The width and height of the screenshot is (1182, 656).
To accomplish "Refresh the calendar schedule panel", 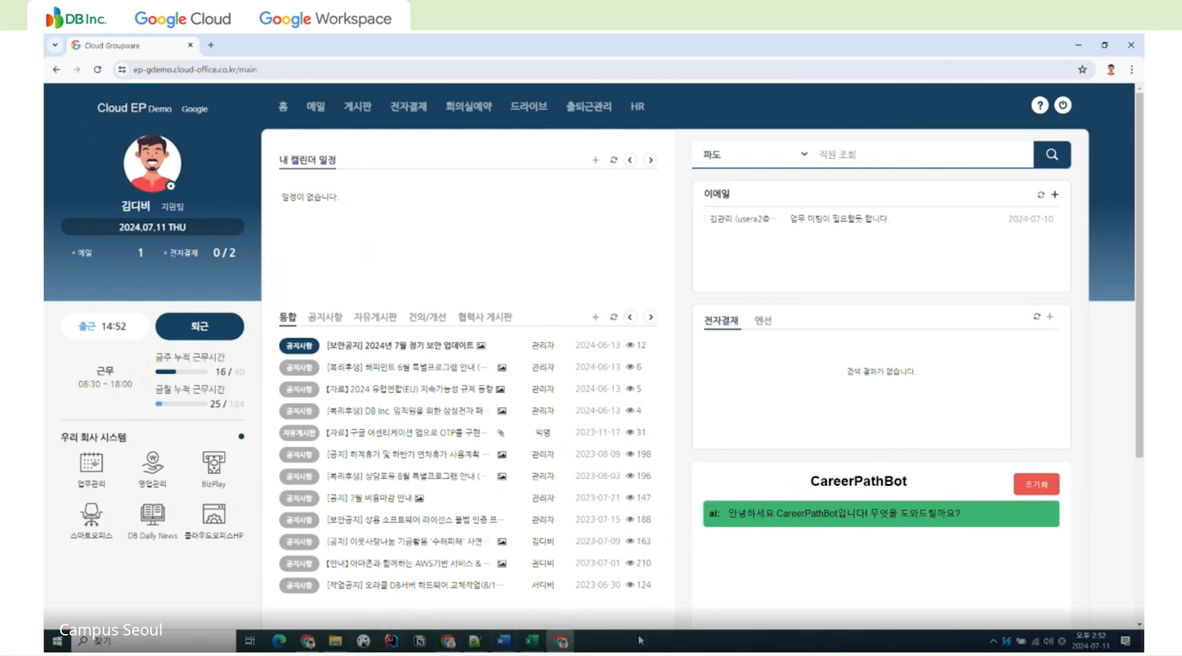I will tap(614, 160).
